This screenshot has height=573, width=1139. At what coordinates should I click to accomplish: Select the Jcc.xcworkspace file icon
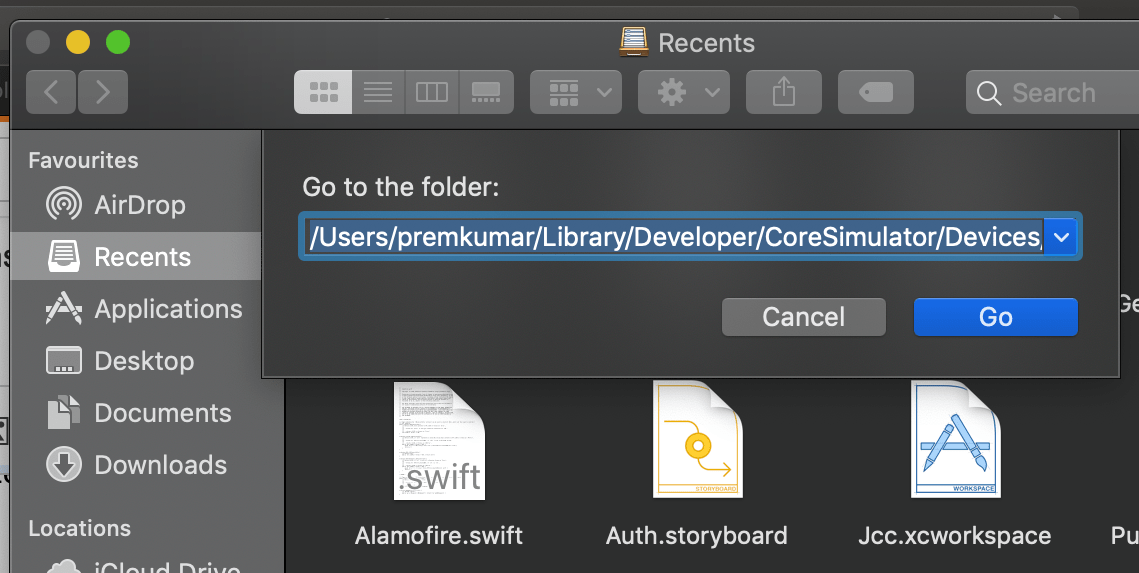[x=955, y=439]
